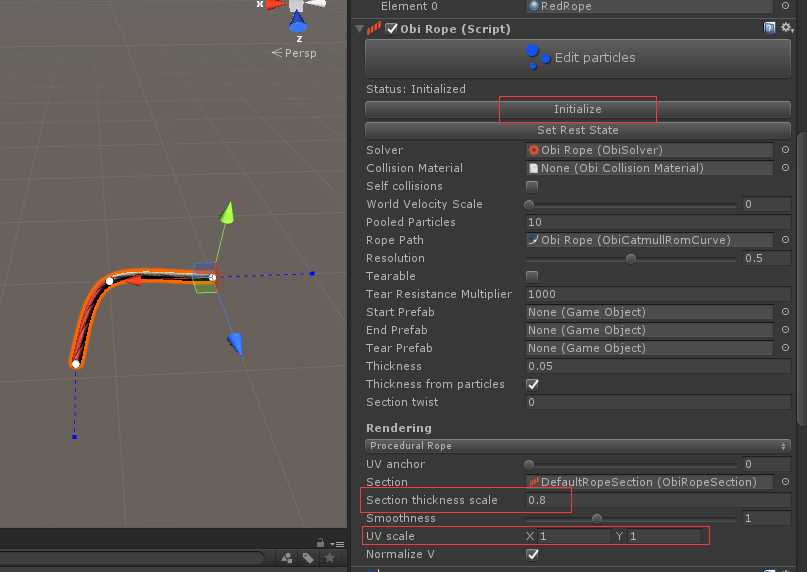Click UV scale Y field
The width and height of the screenshot is (807, 572).
[664, 536]
